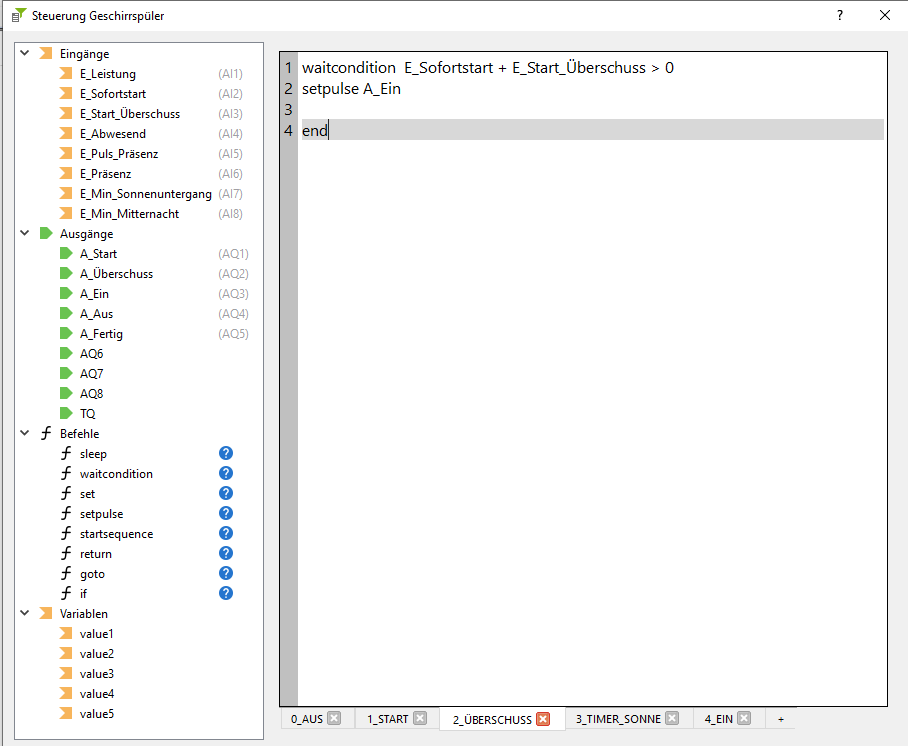Image resolution: width=908 pixels, height=746 pixels.
Task: Select the AQ7 output
Action: [91, 374]
